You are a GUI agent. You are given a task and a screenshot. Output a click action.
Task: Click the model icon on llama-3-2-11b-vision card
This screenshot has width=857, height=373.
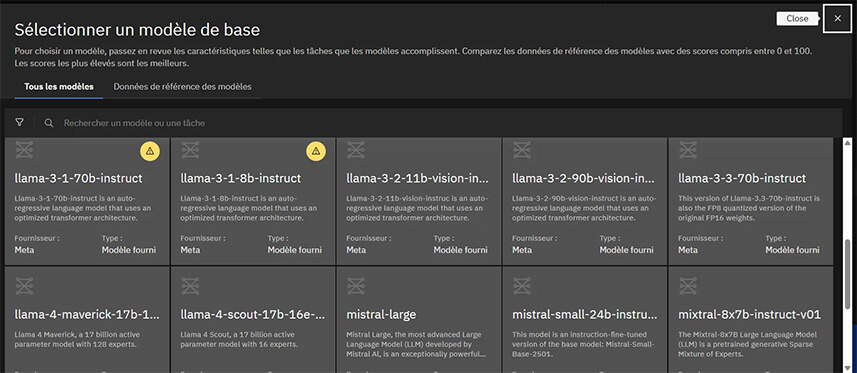point(356,150)
